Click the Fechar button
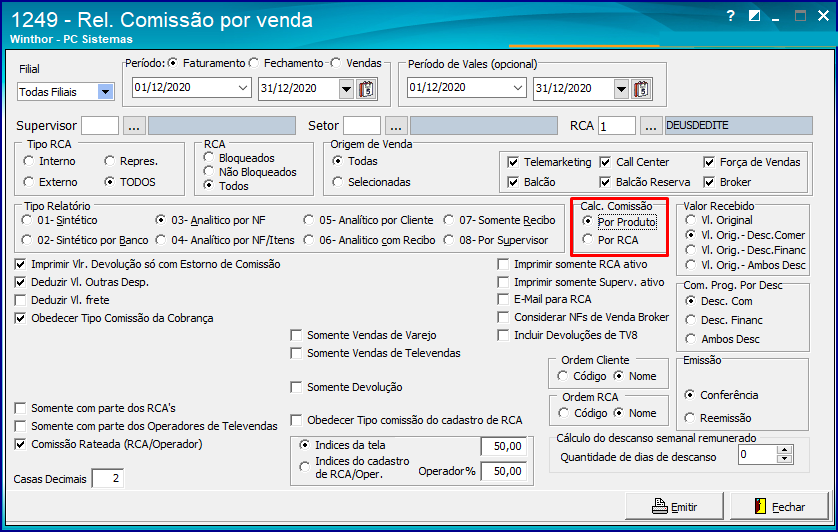838x532 pixels. [779, 506]
